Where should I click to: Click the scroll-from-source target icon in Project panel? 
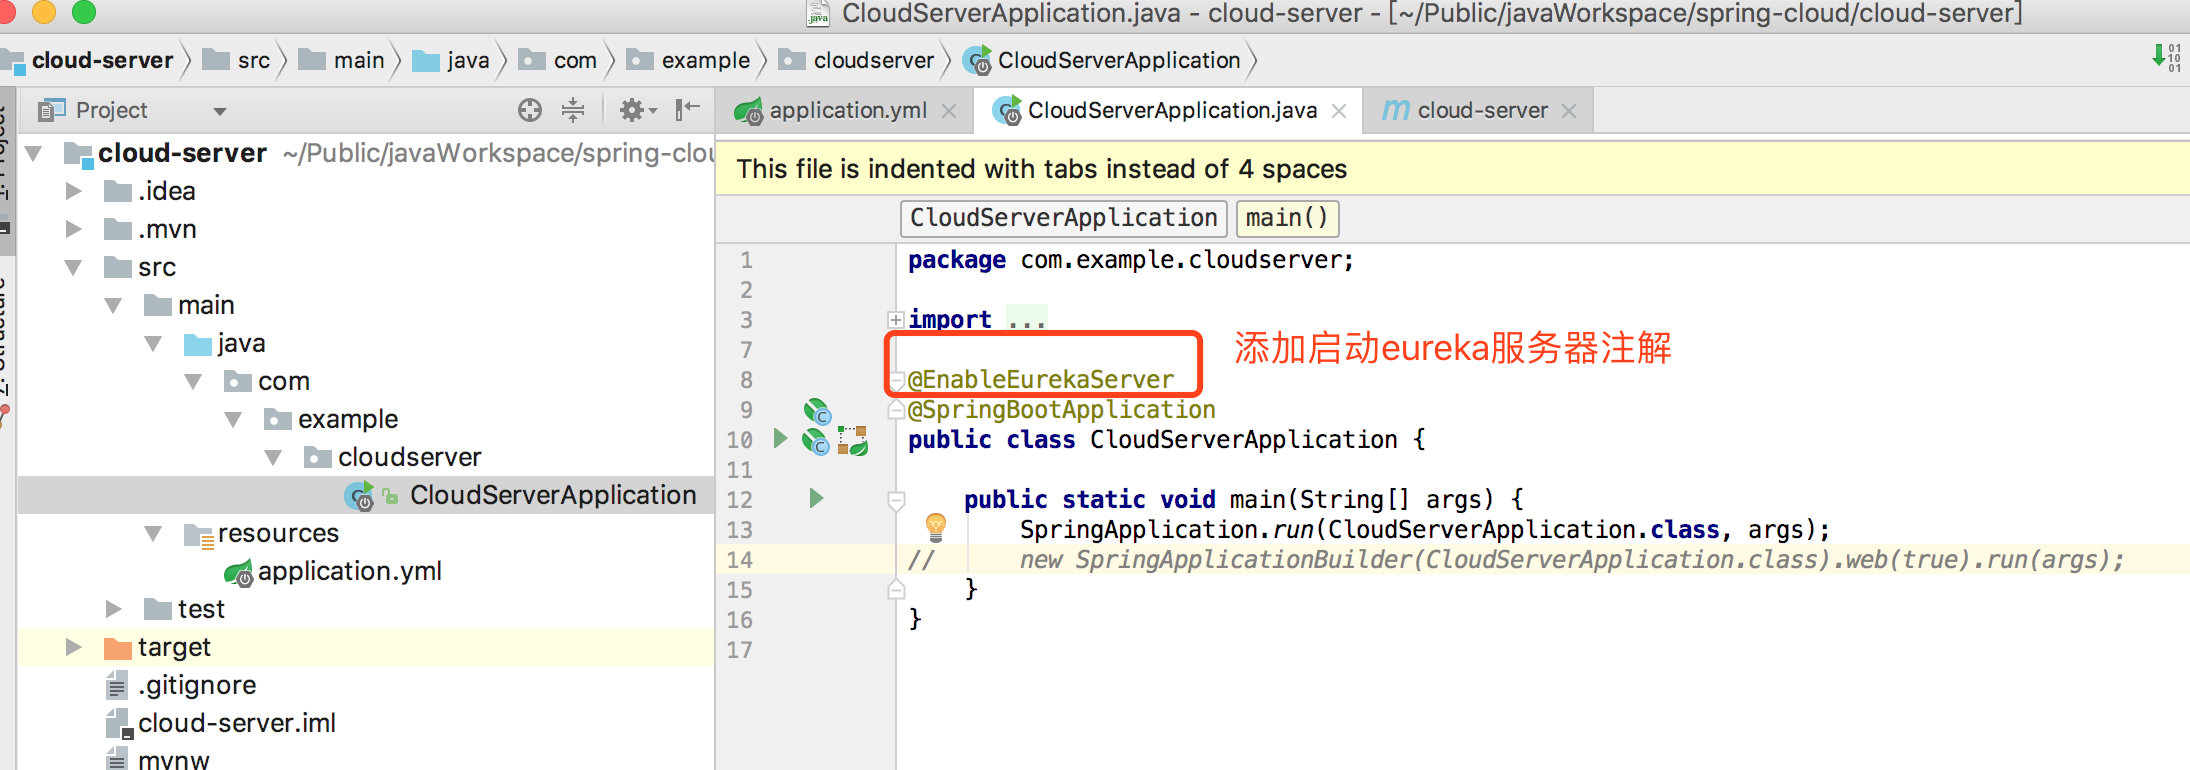[530, 110]
